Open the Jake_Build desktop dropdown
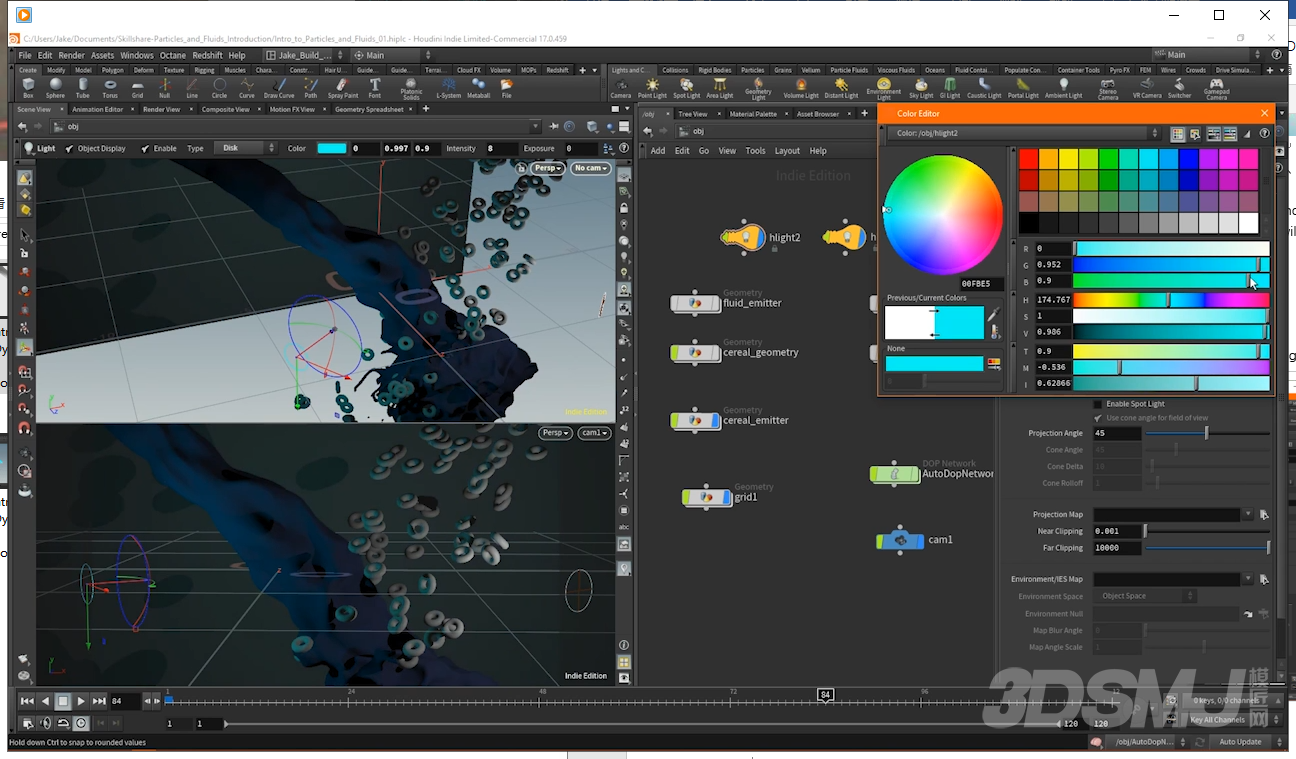Viewport: 1296px width, 759px height. click(305, 55)
